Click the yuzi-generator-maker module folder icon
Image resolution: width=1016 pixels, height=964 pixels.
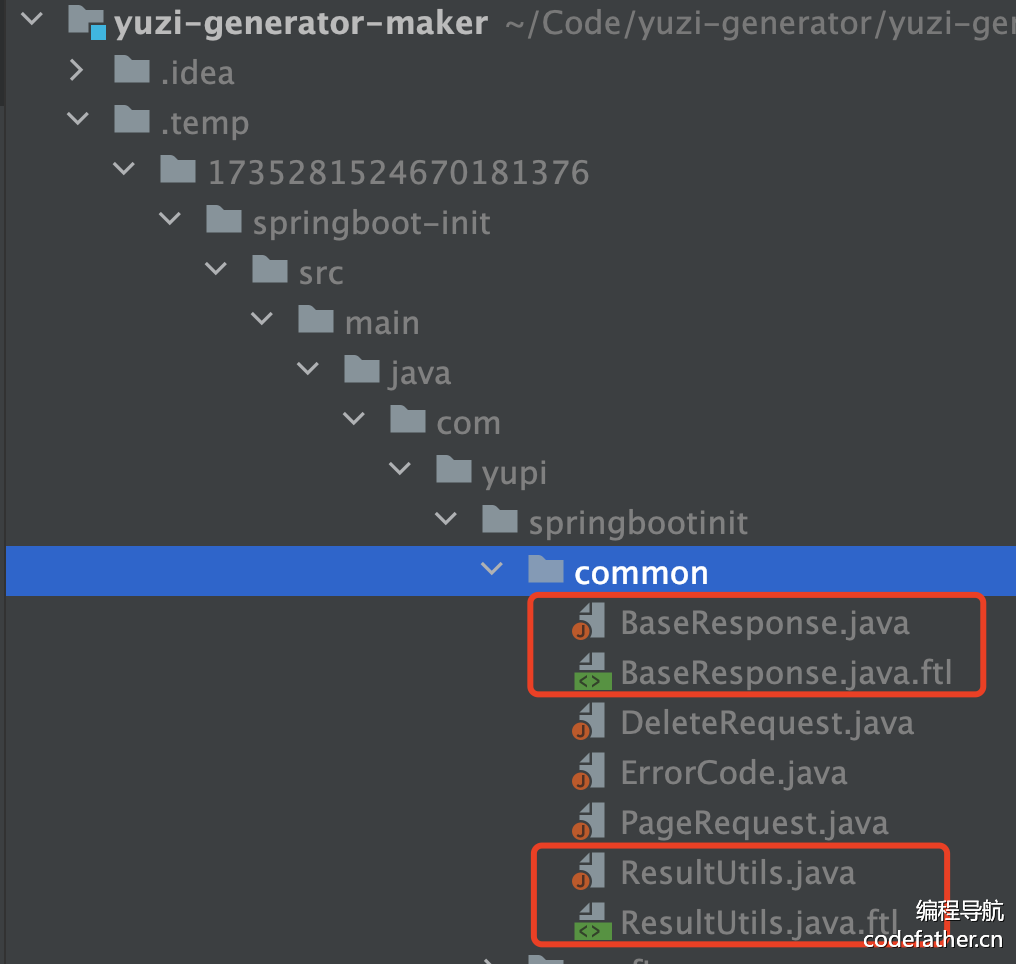87,23
